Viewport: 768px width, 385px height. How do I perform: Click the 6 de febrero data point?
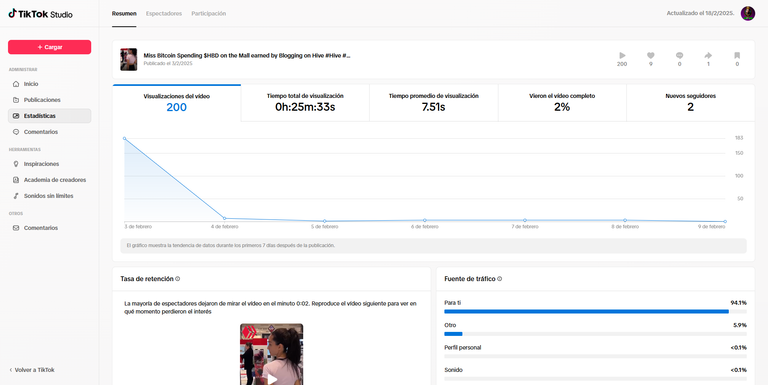tap(425, 220)
